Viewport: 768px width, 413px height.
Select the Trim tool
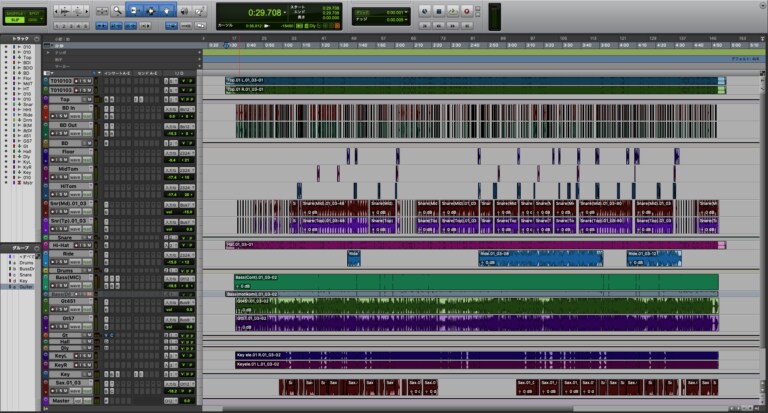134,11
